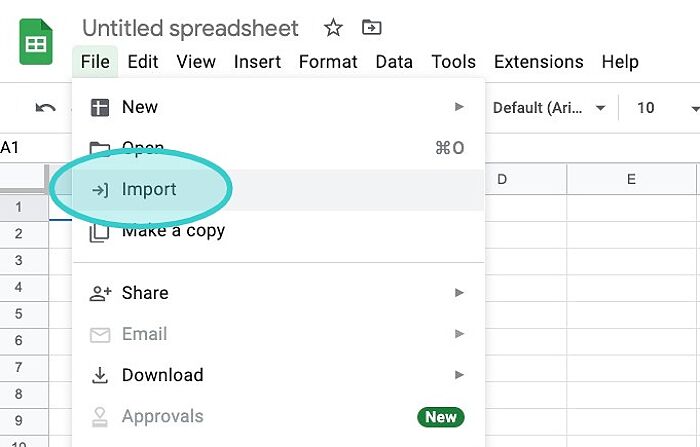
Task: Click the undo arrow icon
Action: pos(46,108)
